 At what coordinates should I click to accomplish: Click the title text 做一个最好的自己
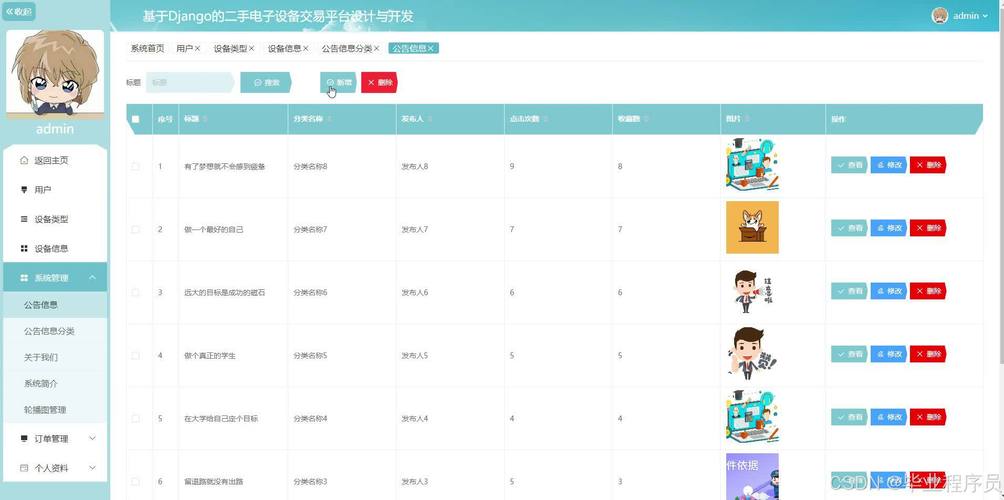214,229
